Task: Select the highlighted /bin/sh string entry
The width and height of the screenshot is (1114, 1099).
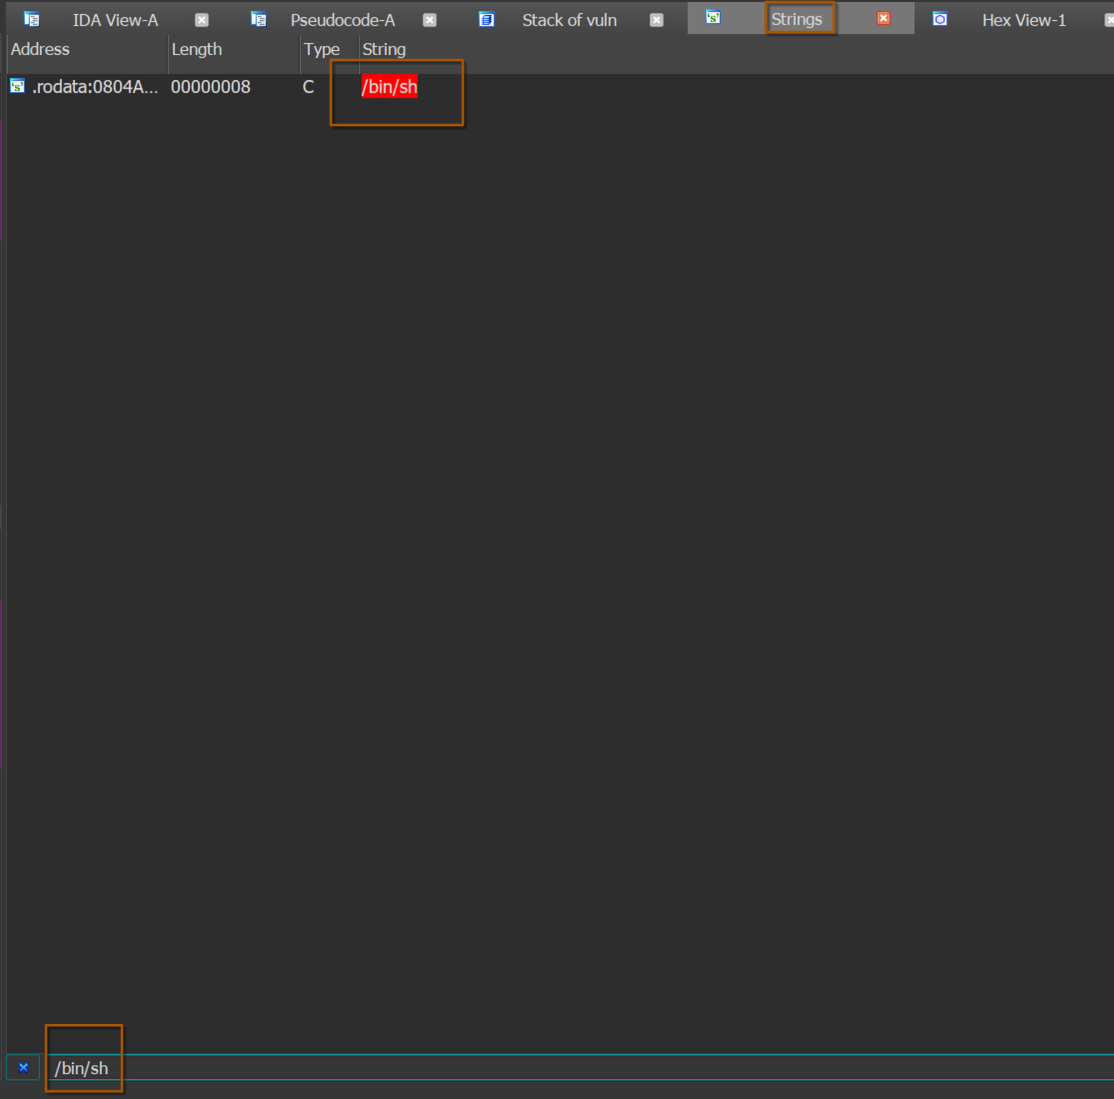Action: coord(389,87)
